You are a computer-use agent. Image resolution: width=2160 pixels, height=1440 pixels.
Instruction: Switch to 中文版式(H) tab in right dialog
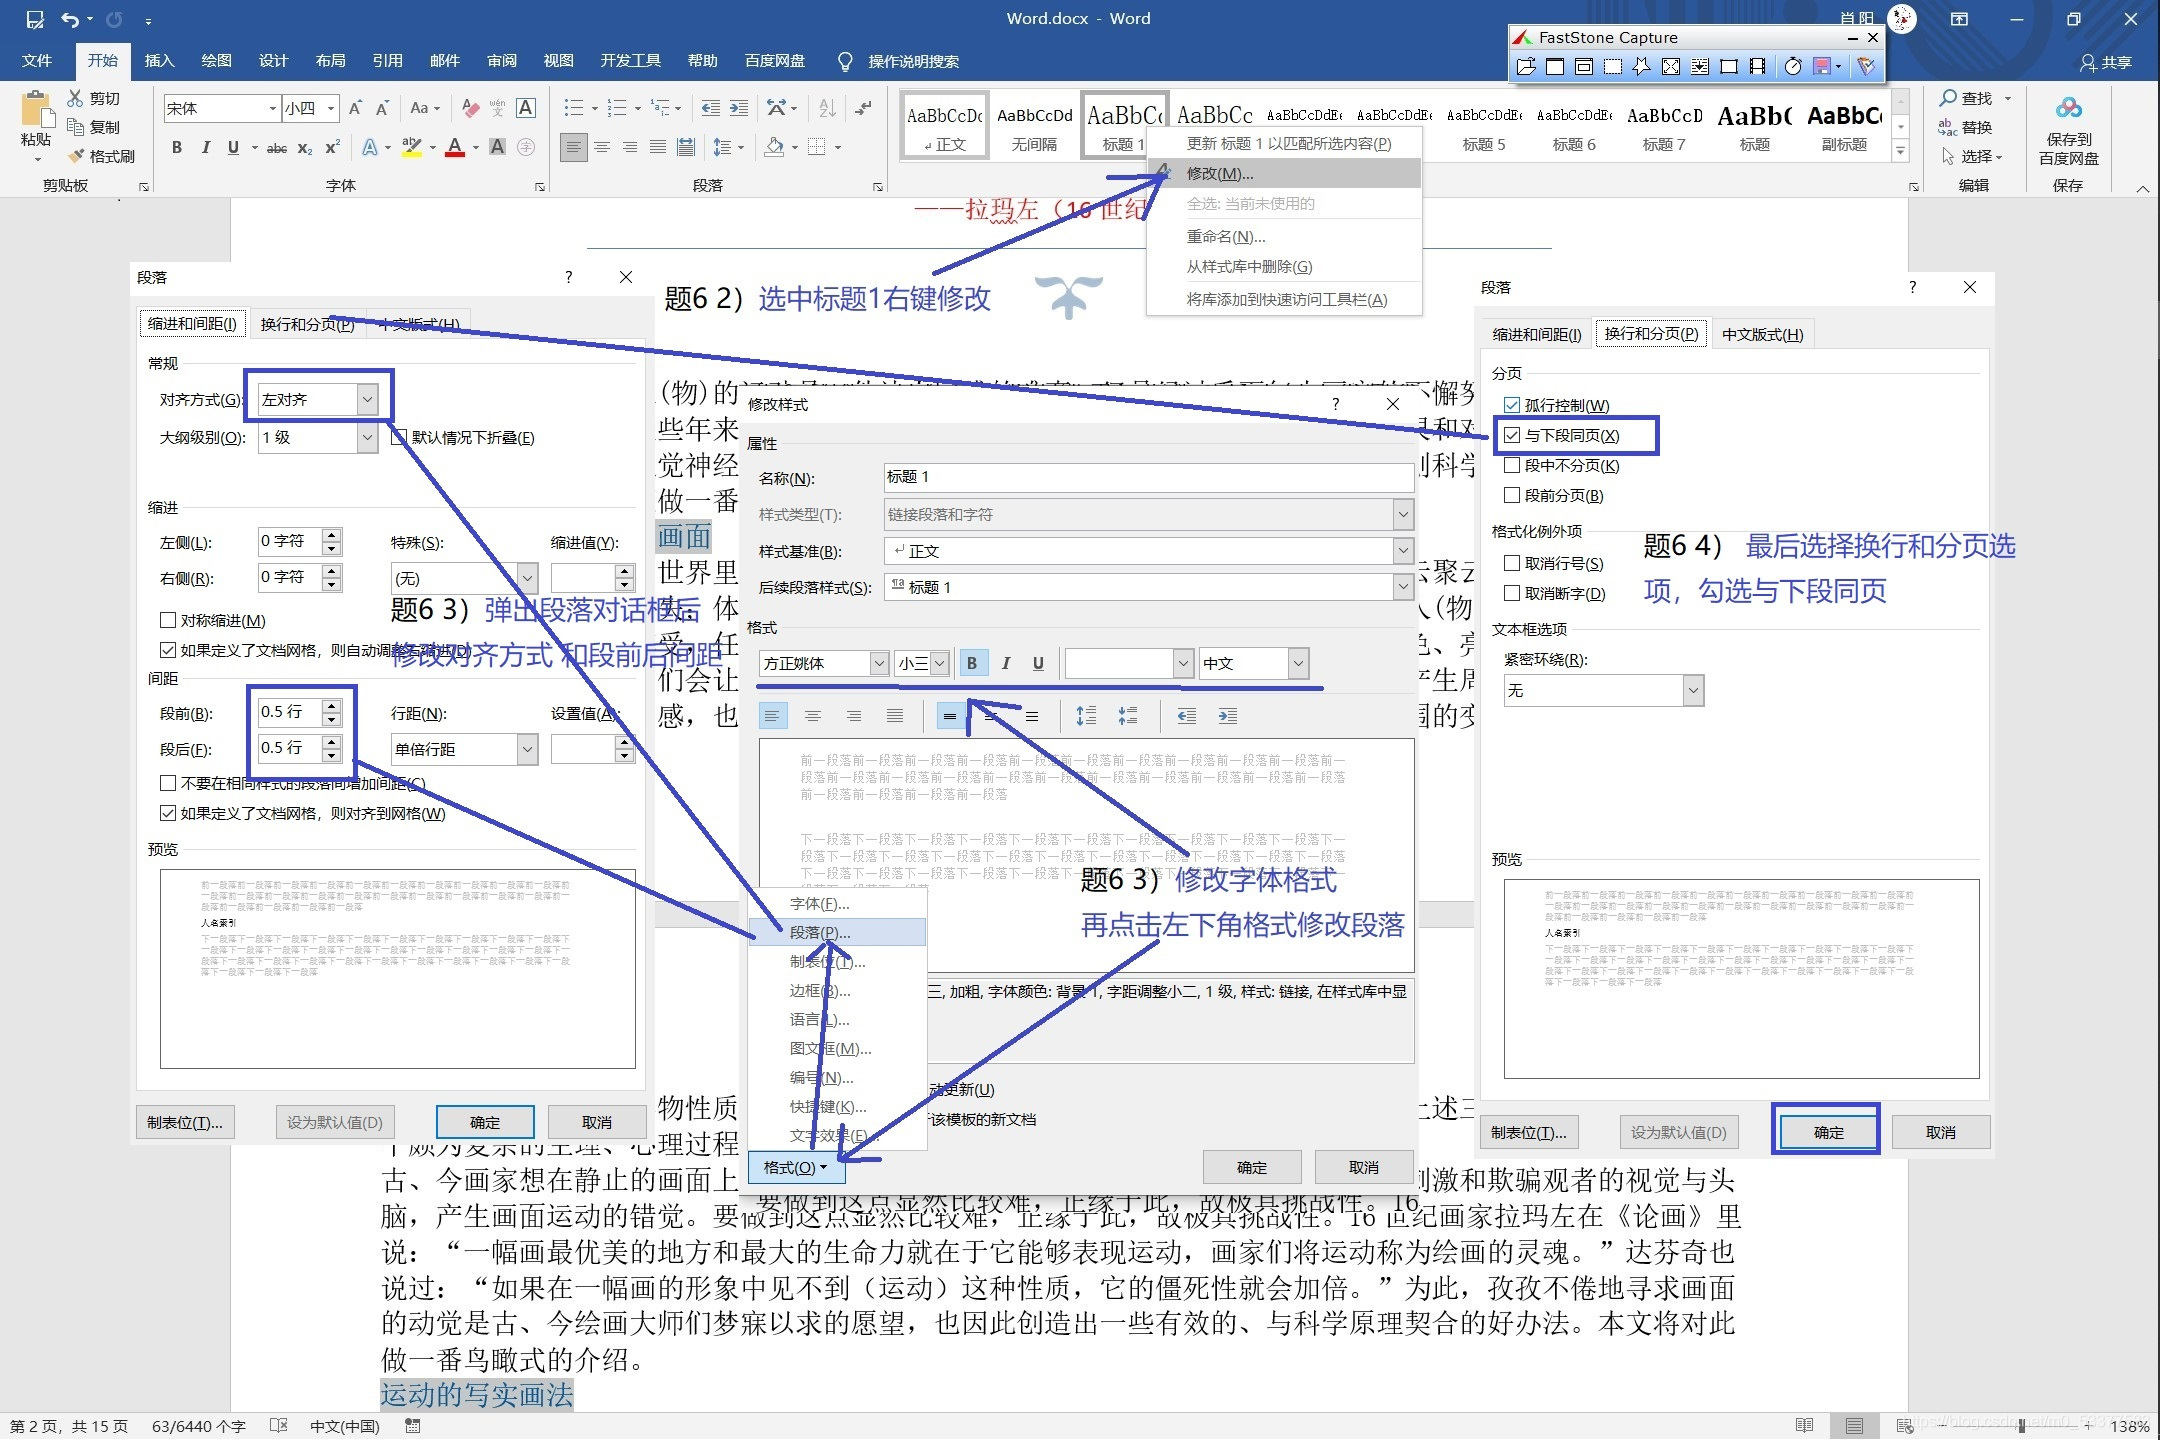[x=1762, y=334]
